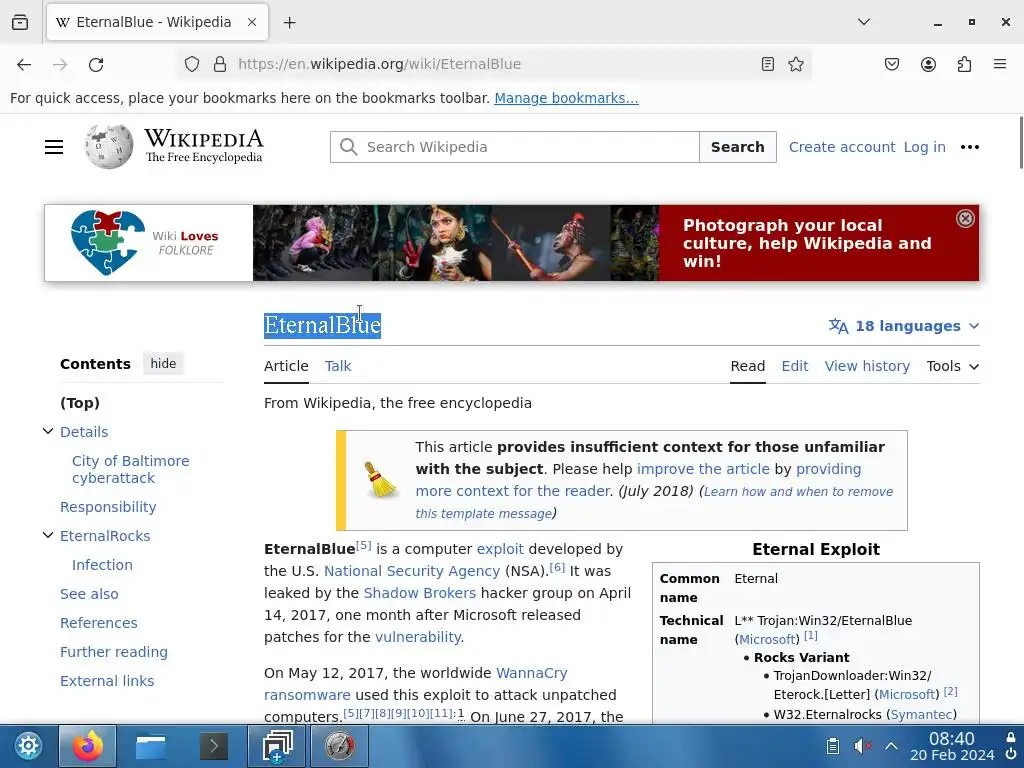Click the Search button
Viewport: 1024px width, 768px height.
pos(737,147)
